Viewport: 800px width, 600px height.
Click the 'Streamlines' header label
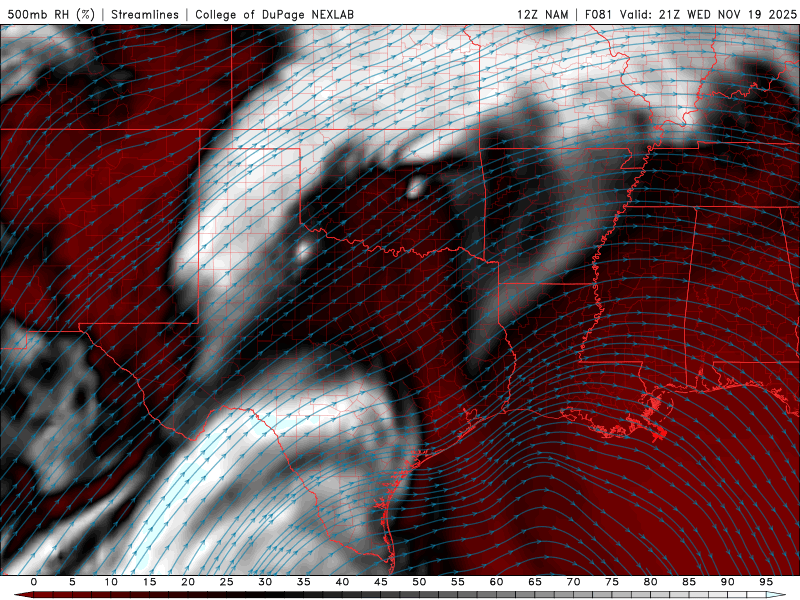145,14
